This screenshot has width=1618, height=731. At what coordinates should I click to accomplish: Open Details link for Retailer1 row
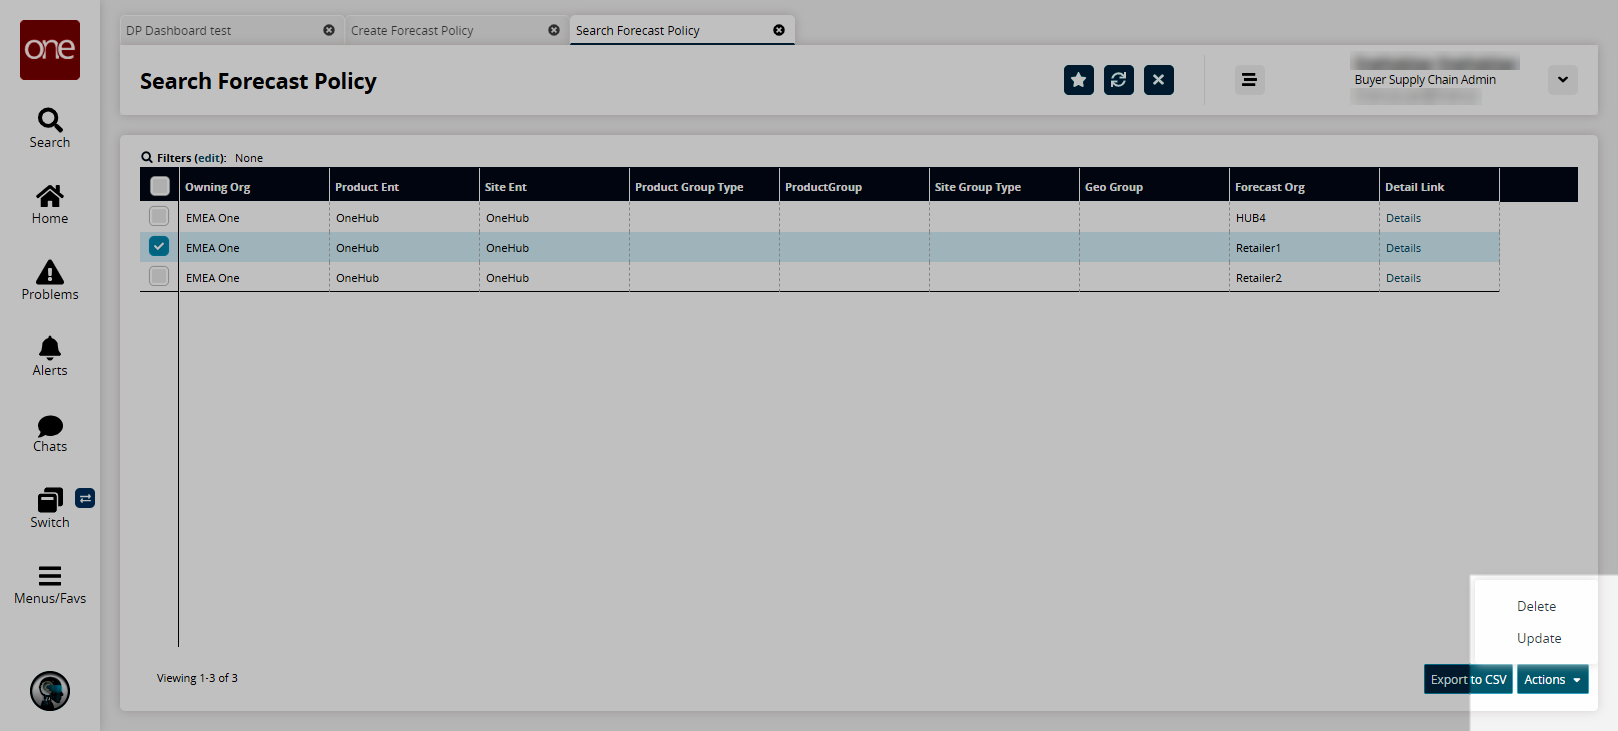click(x=1403, y=248)
